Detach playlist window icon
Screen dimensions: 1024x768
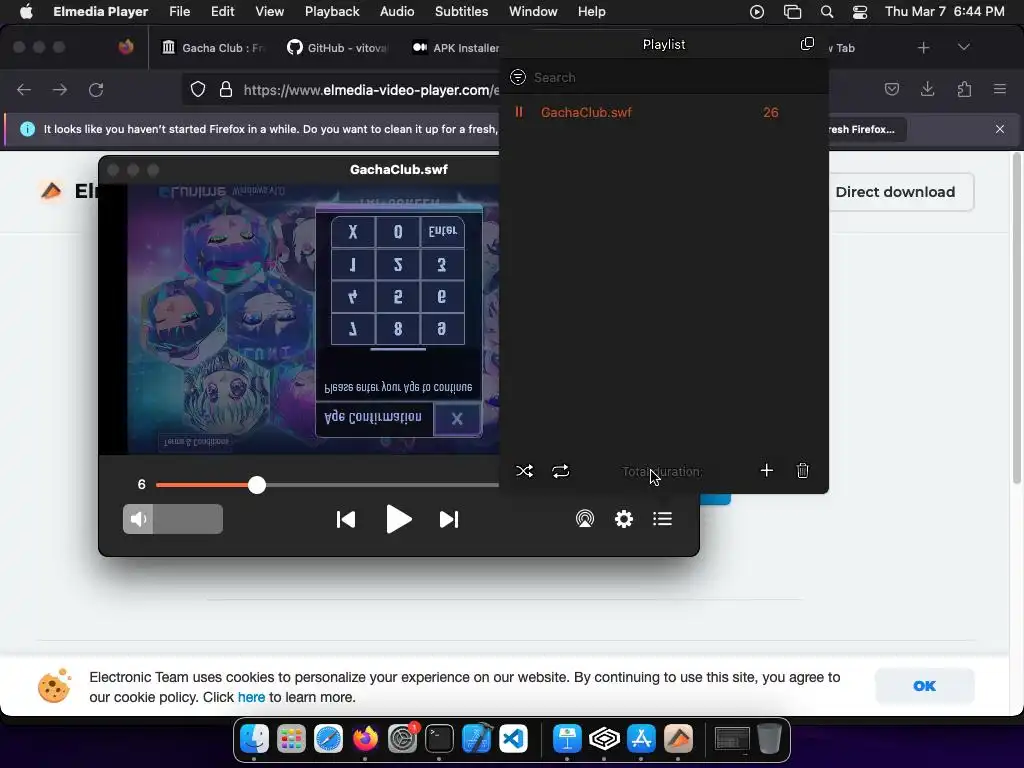pos(807,44)
